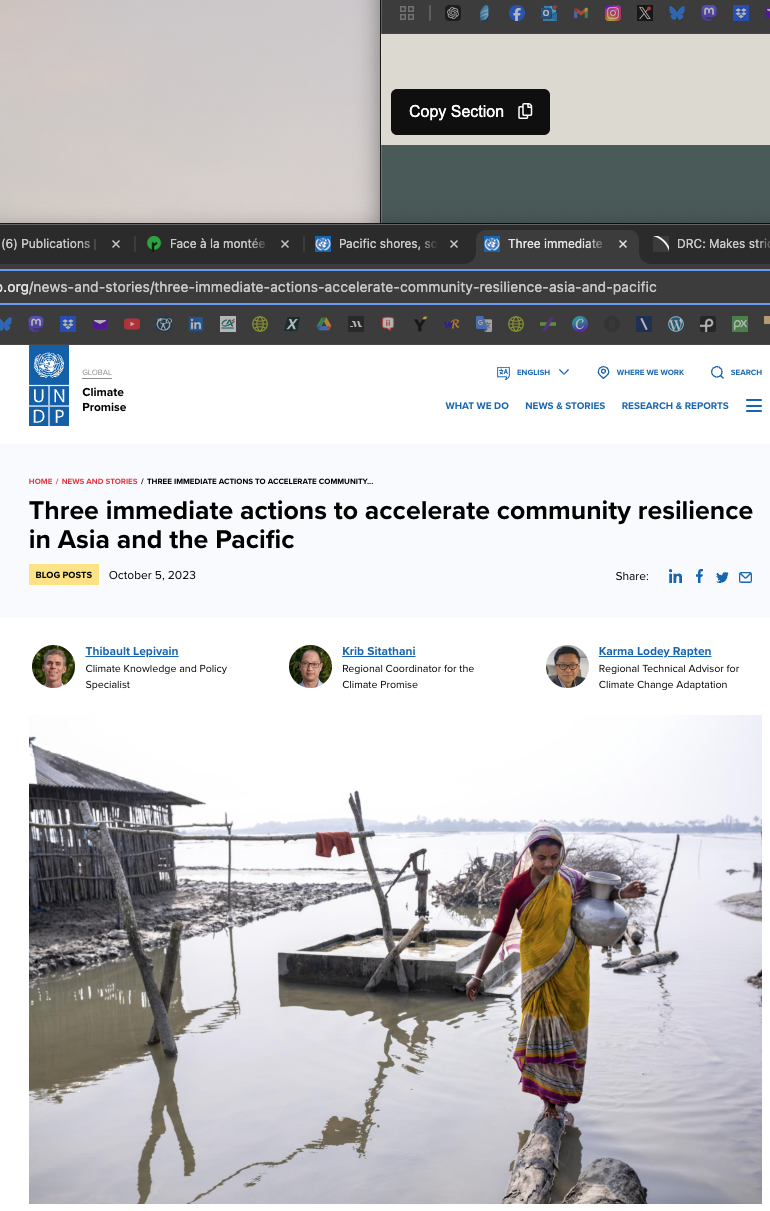Share the article on Facebook
Screen dimensions: 770x1211
pyautogui.click(x=700, y=576)
